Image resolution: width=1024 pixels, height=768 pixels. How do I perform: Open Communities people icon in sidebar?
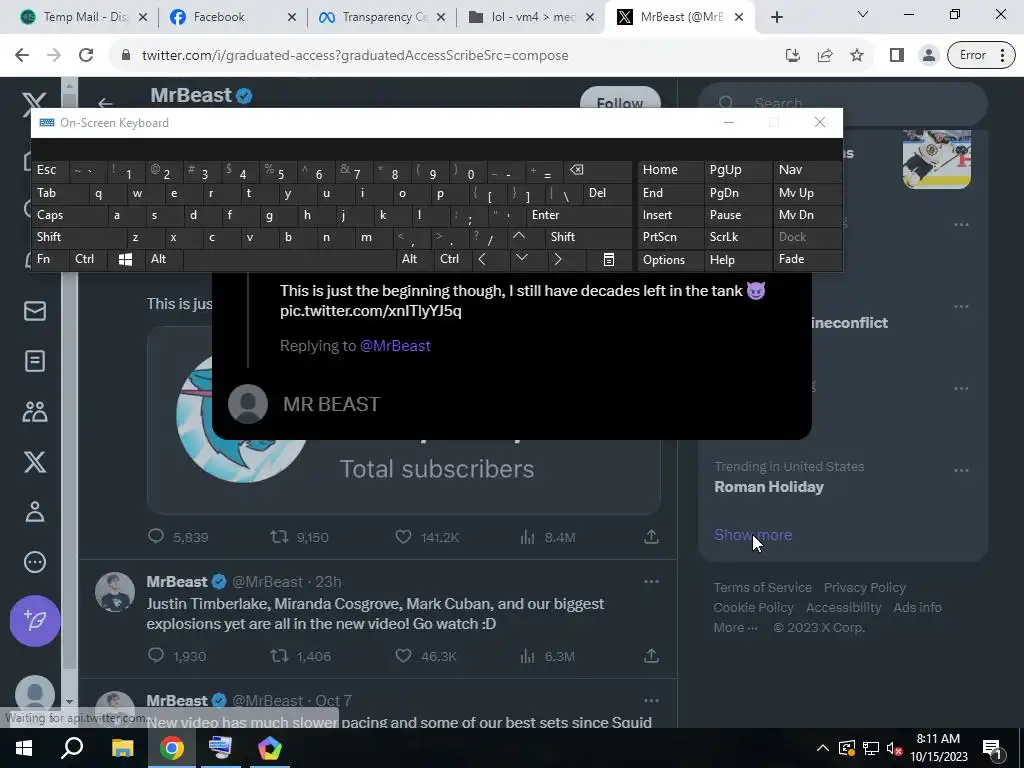pyautogui.click(x=35, y=411)
